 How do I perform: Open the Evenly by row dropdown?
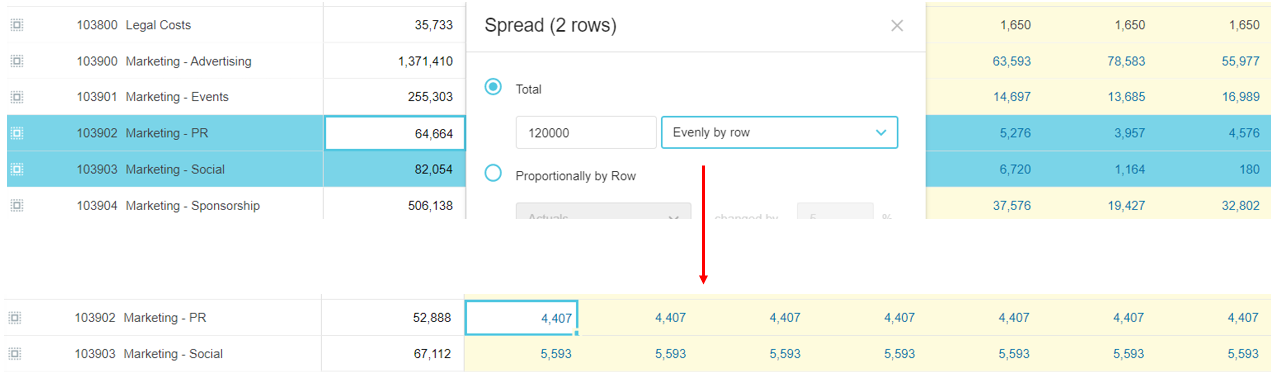click(x=779, y=132)
